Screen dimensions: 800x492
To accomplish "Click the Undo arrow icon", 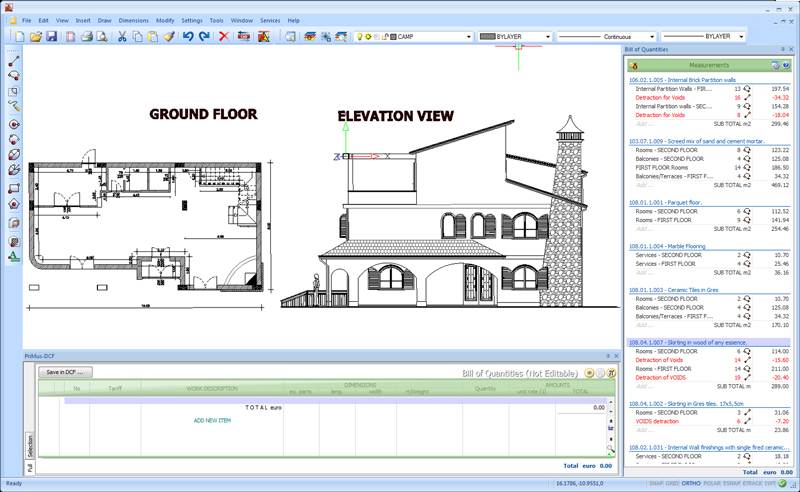I will 188,37.
